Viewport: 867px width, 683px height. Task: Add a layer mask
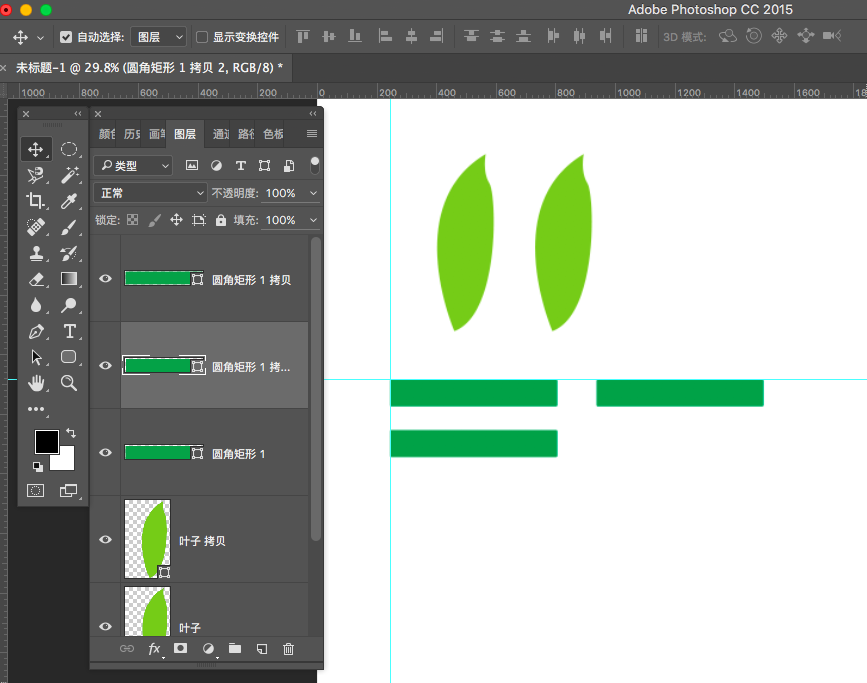tap(180, 648)
